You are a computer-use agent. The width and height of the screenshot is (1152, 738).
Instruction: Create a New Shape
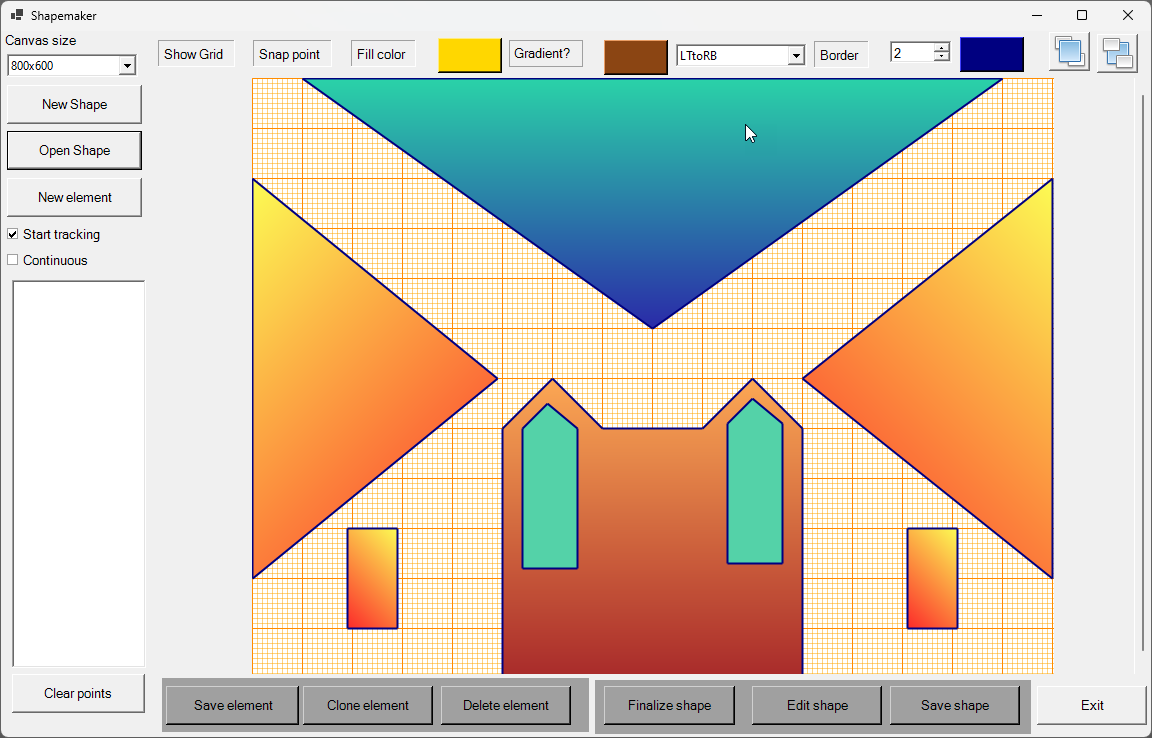point(74,104)
